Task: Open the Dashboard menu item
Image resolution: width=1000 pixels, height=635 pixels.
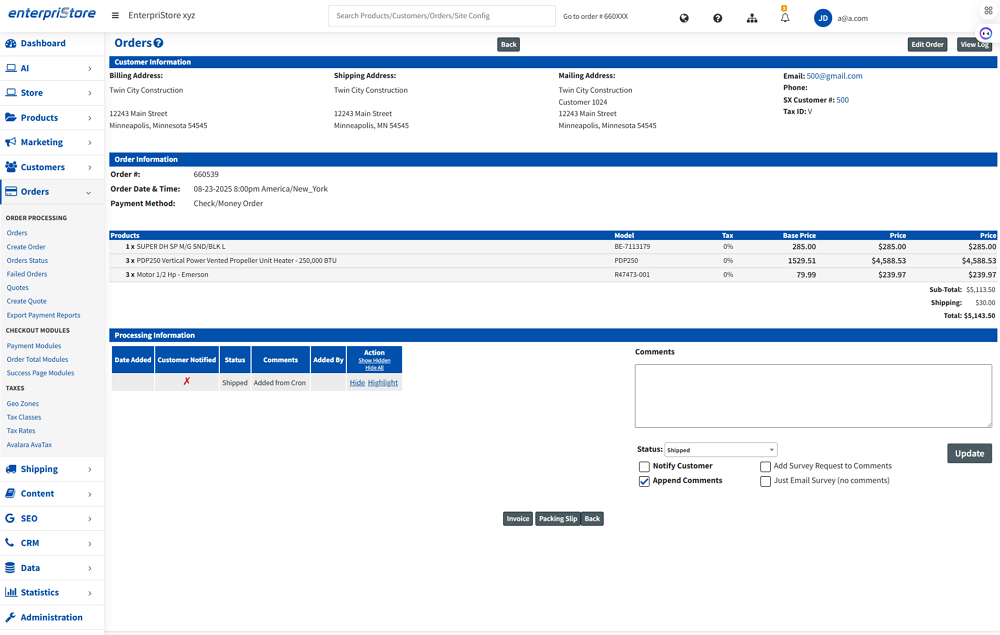Action: point(43,44)
